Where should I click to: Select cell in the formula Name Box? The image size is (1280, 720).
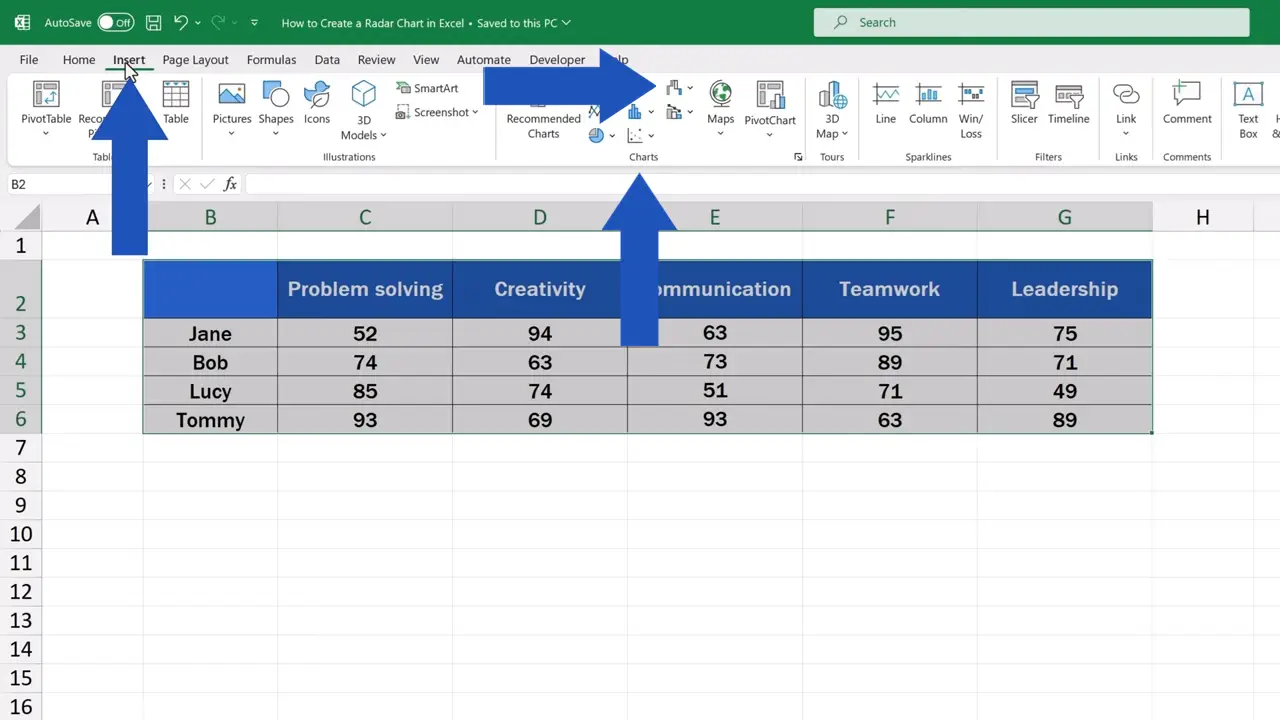coord(60,184)
